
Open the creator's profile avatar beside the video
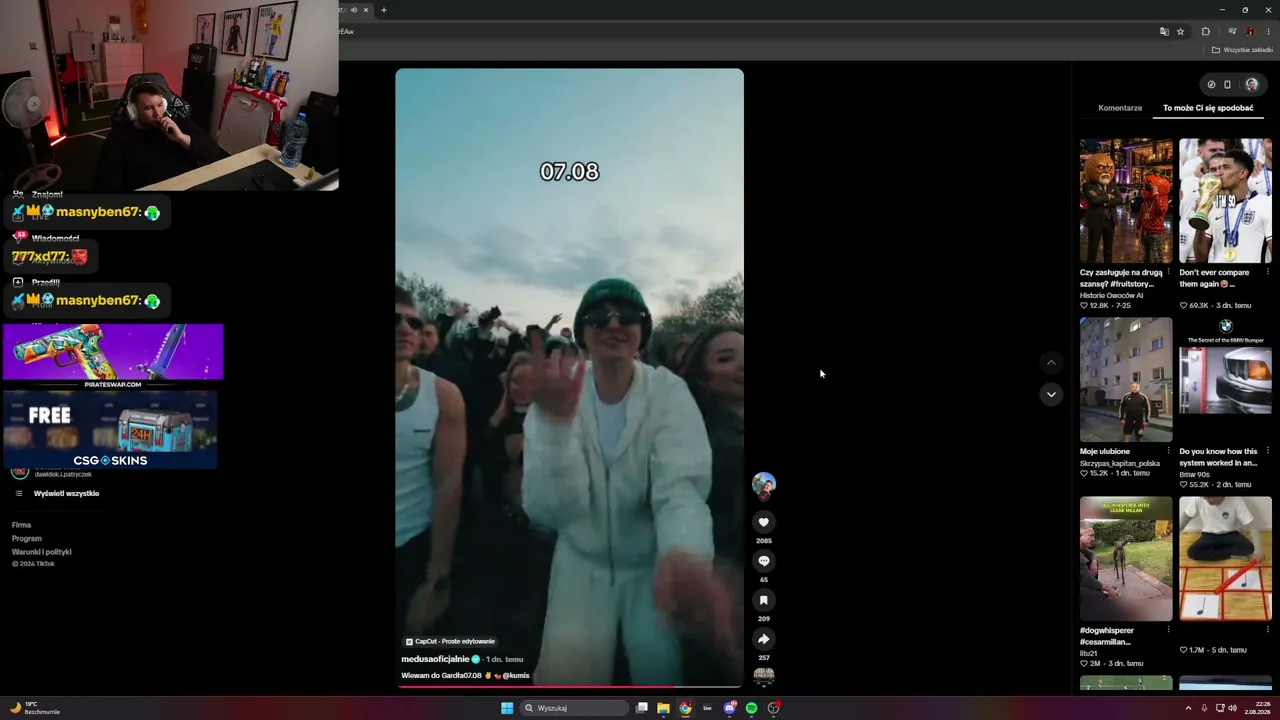coord(764,485)
